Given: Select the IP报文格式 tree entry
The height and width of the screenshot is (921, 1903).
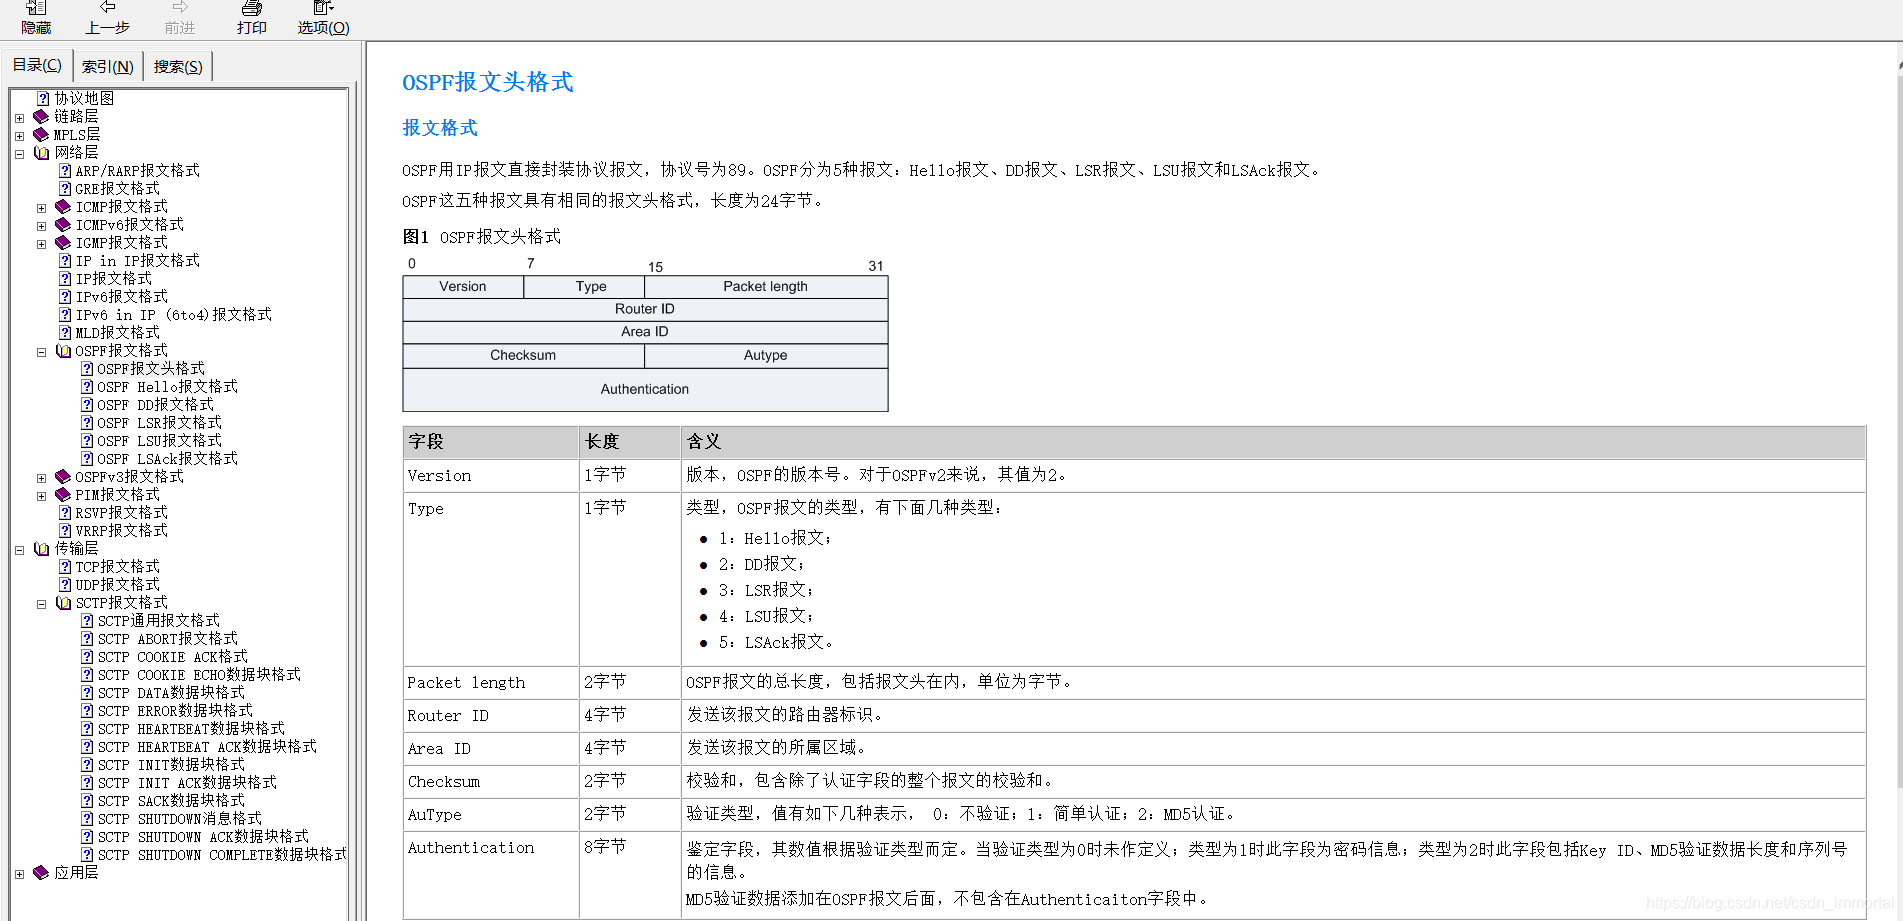Looking at the screenshot, I should [x=113, y=279].
